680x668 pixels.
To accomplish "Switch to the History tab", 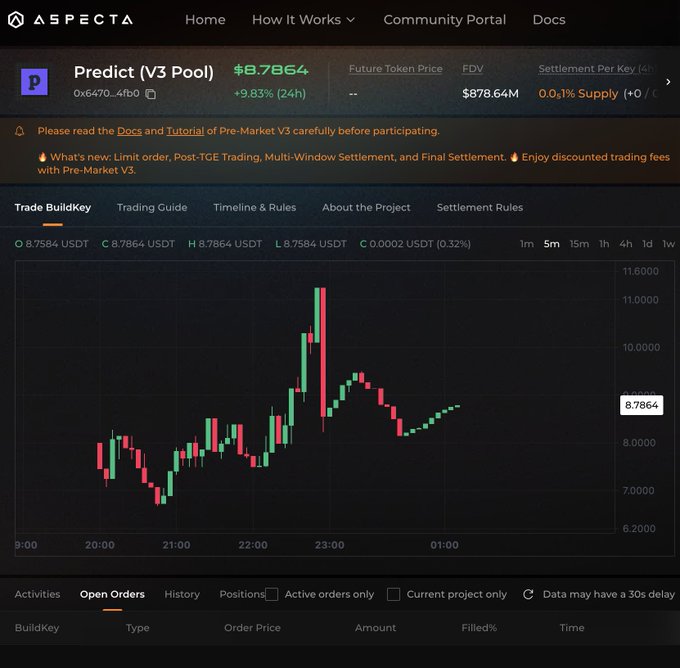I will tap(182, 594).
